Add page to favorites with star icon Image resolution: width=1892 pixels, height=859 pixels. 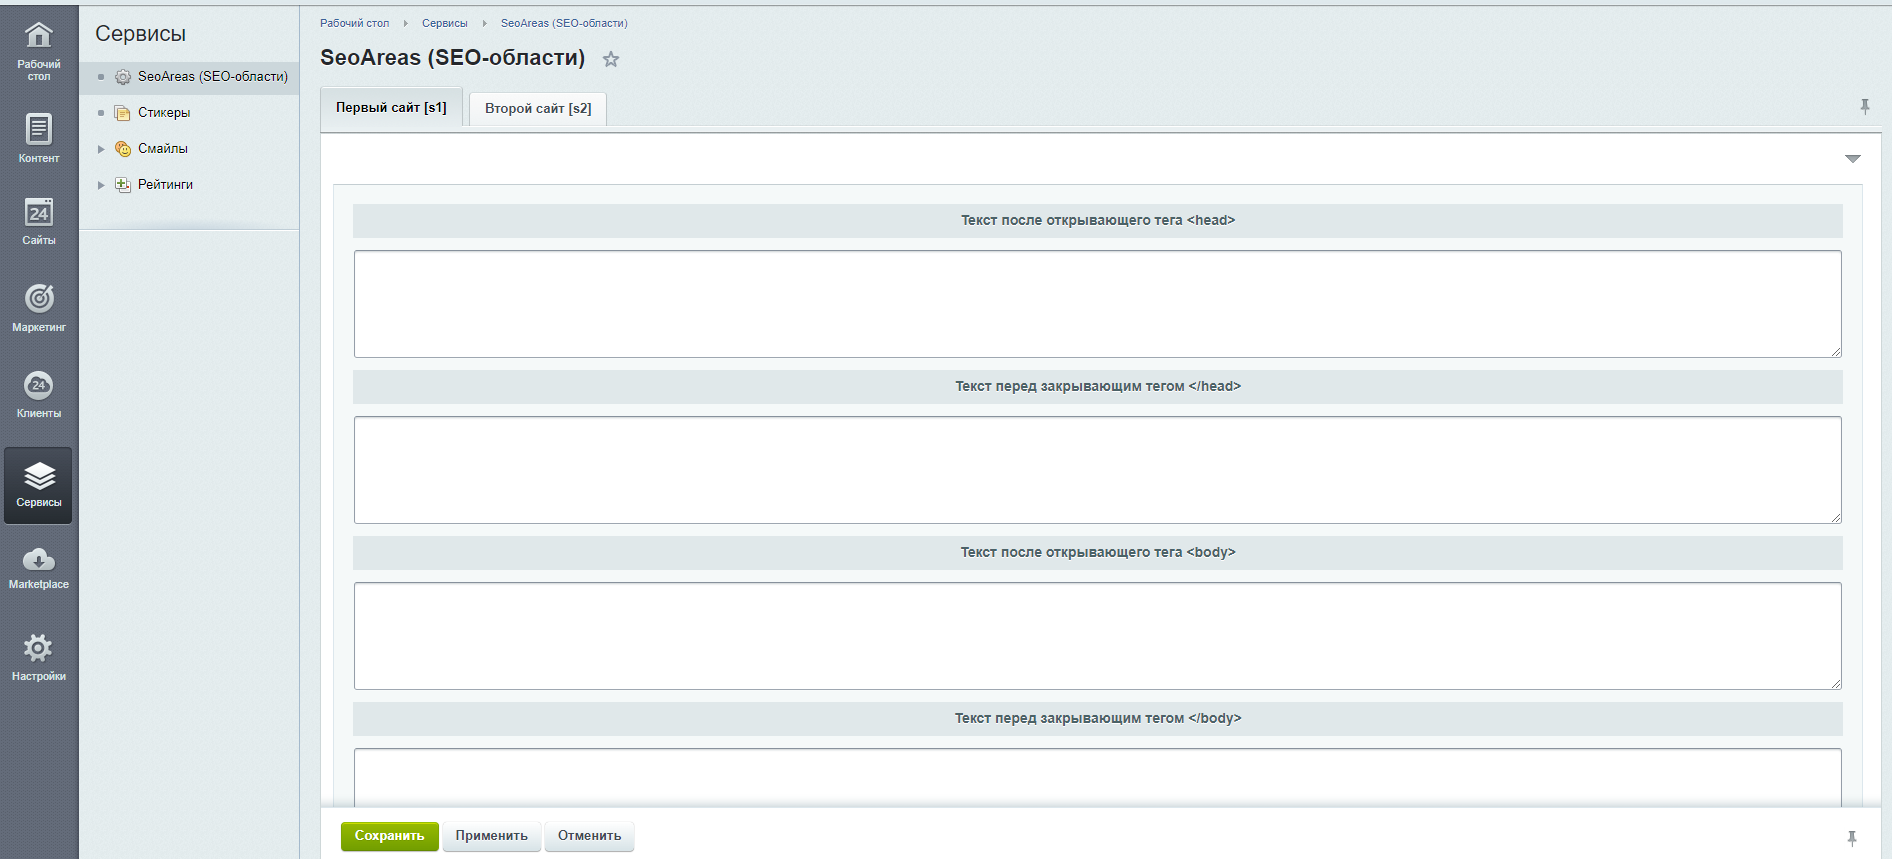611,59
